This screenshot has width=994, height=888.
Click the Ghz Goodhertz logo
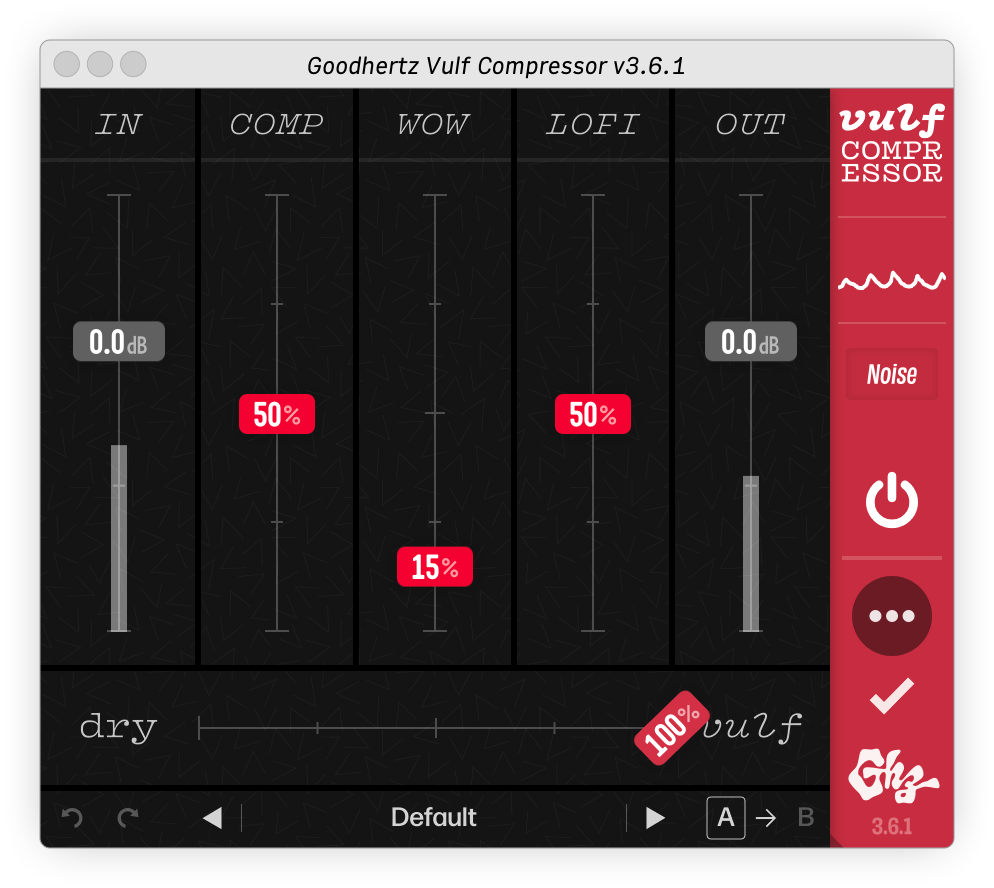893,776
